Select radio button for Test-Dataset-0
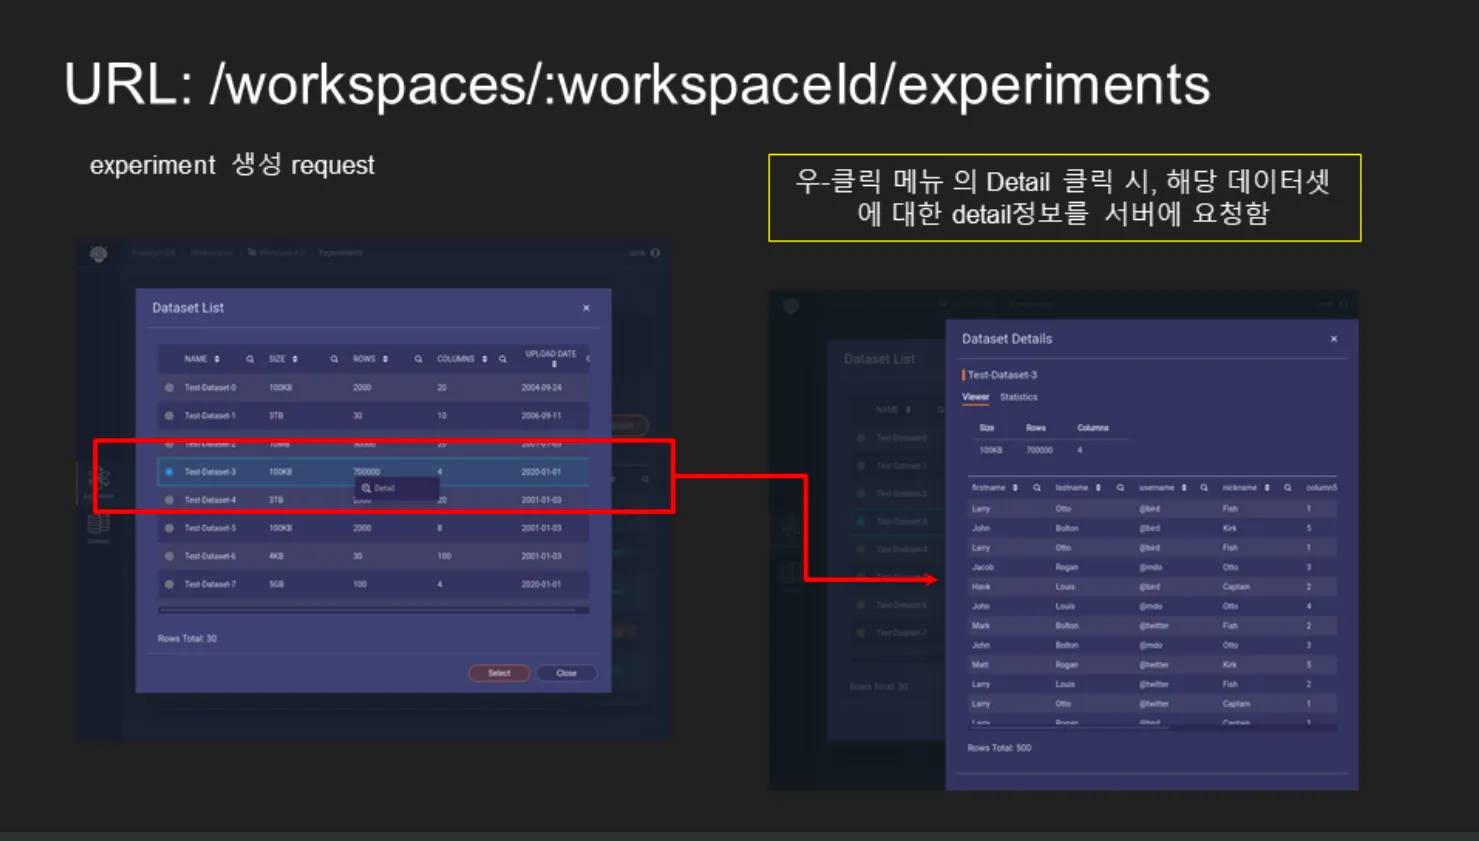Screen dimensions: 1479x841 coord(169,388)
